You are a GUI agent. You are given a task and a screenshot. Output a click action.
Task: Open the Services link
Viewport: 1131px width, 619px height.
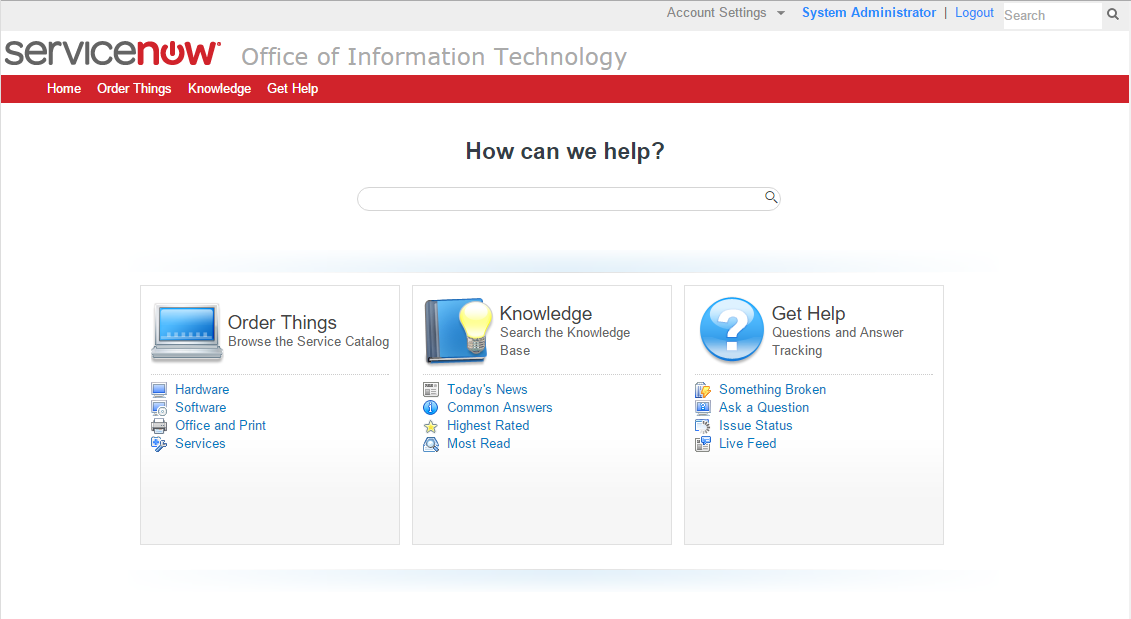201,444
